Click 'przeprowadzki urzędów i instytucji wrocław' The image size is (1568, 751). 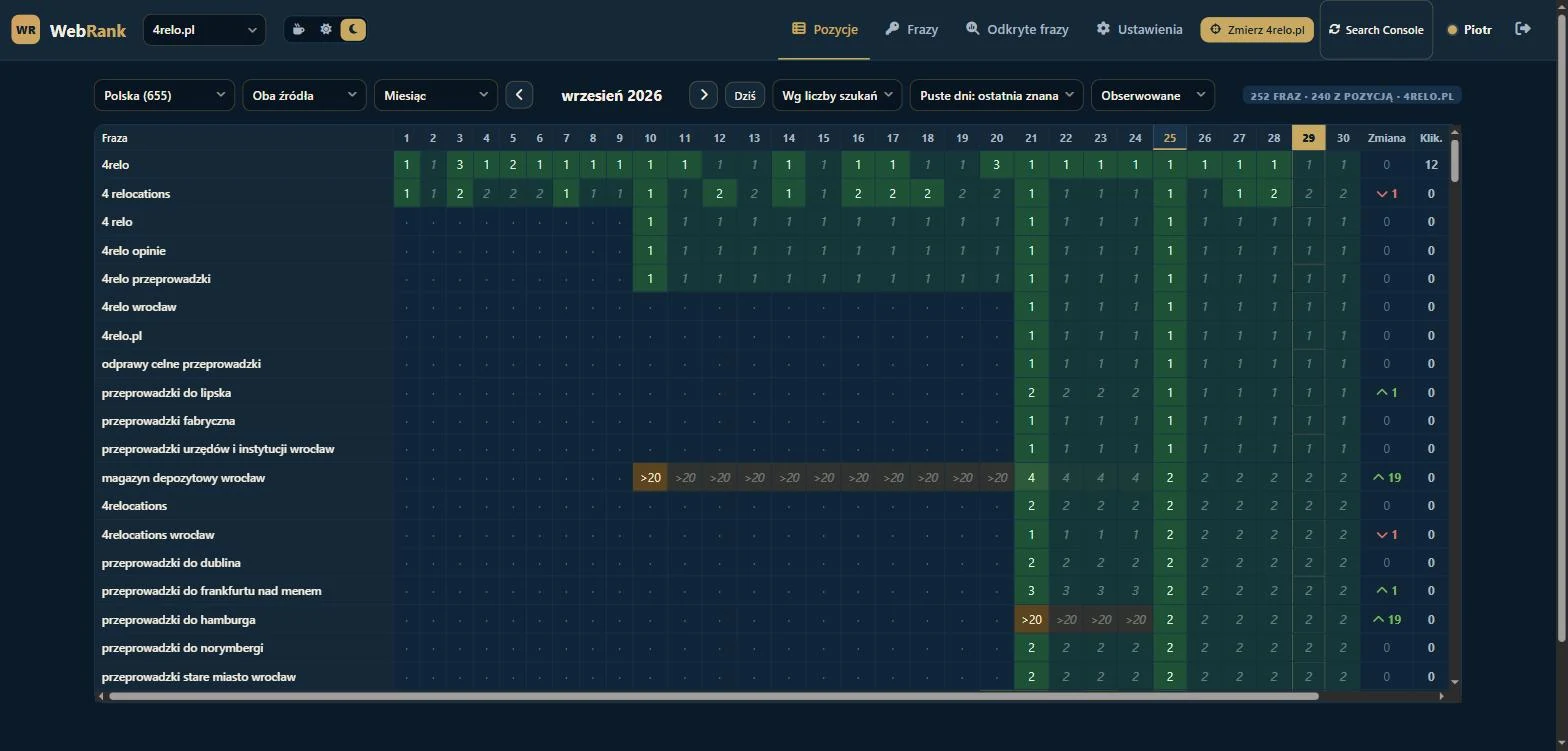218,449
